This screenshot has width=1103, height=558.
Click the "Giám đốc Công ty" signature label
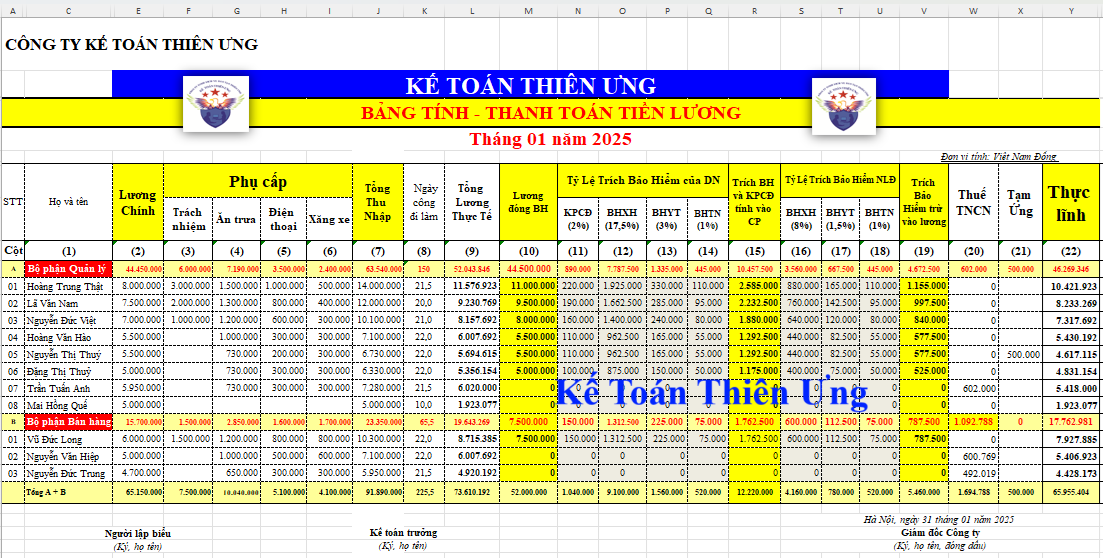(x=939, y=533)
